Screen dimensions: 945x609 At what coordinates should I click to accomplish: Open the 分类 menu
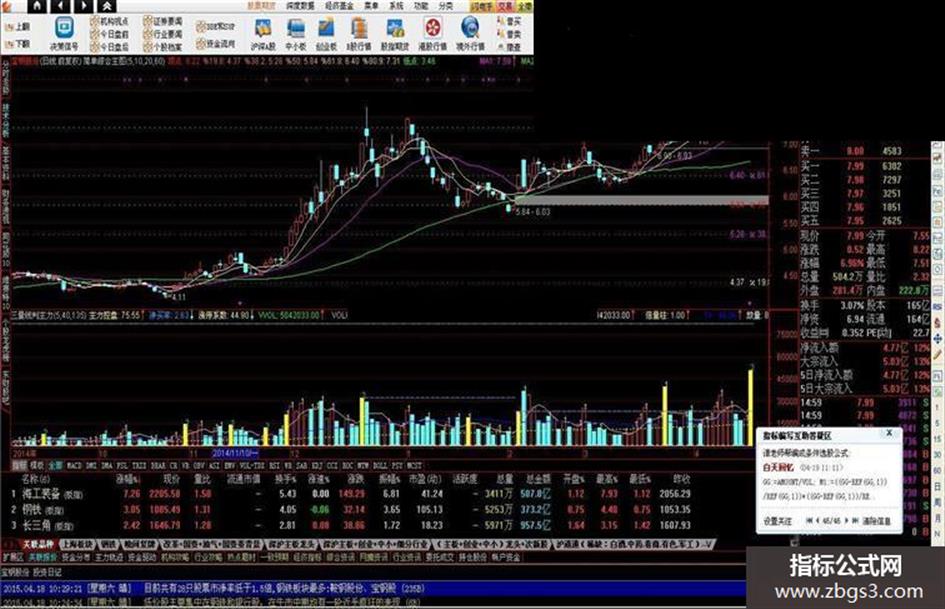coord(445,6)
